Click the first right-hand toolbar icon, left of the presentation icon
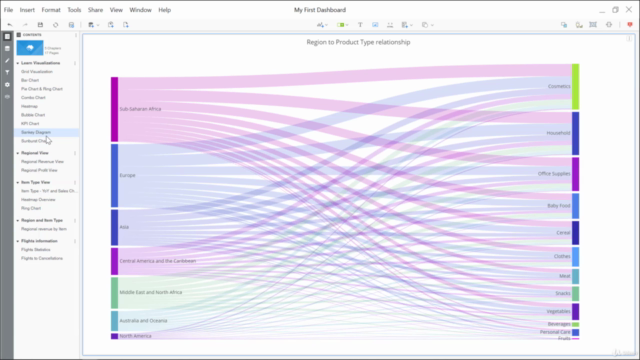 [564, 25]
